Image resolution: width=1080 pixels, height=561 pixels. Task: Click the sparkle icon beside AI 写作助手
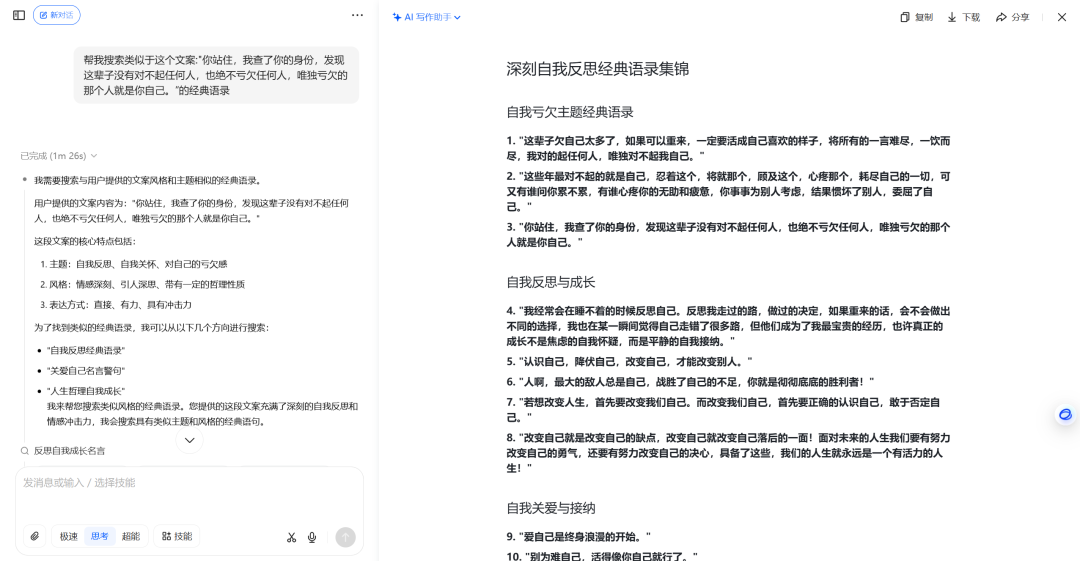(x=397, y=17)
